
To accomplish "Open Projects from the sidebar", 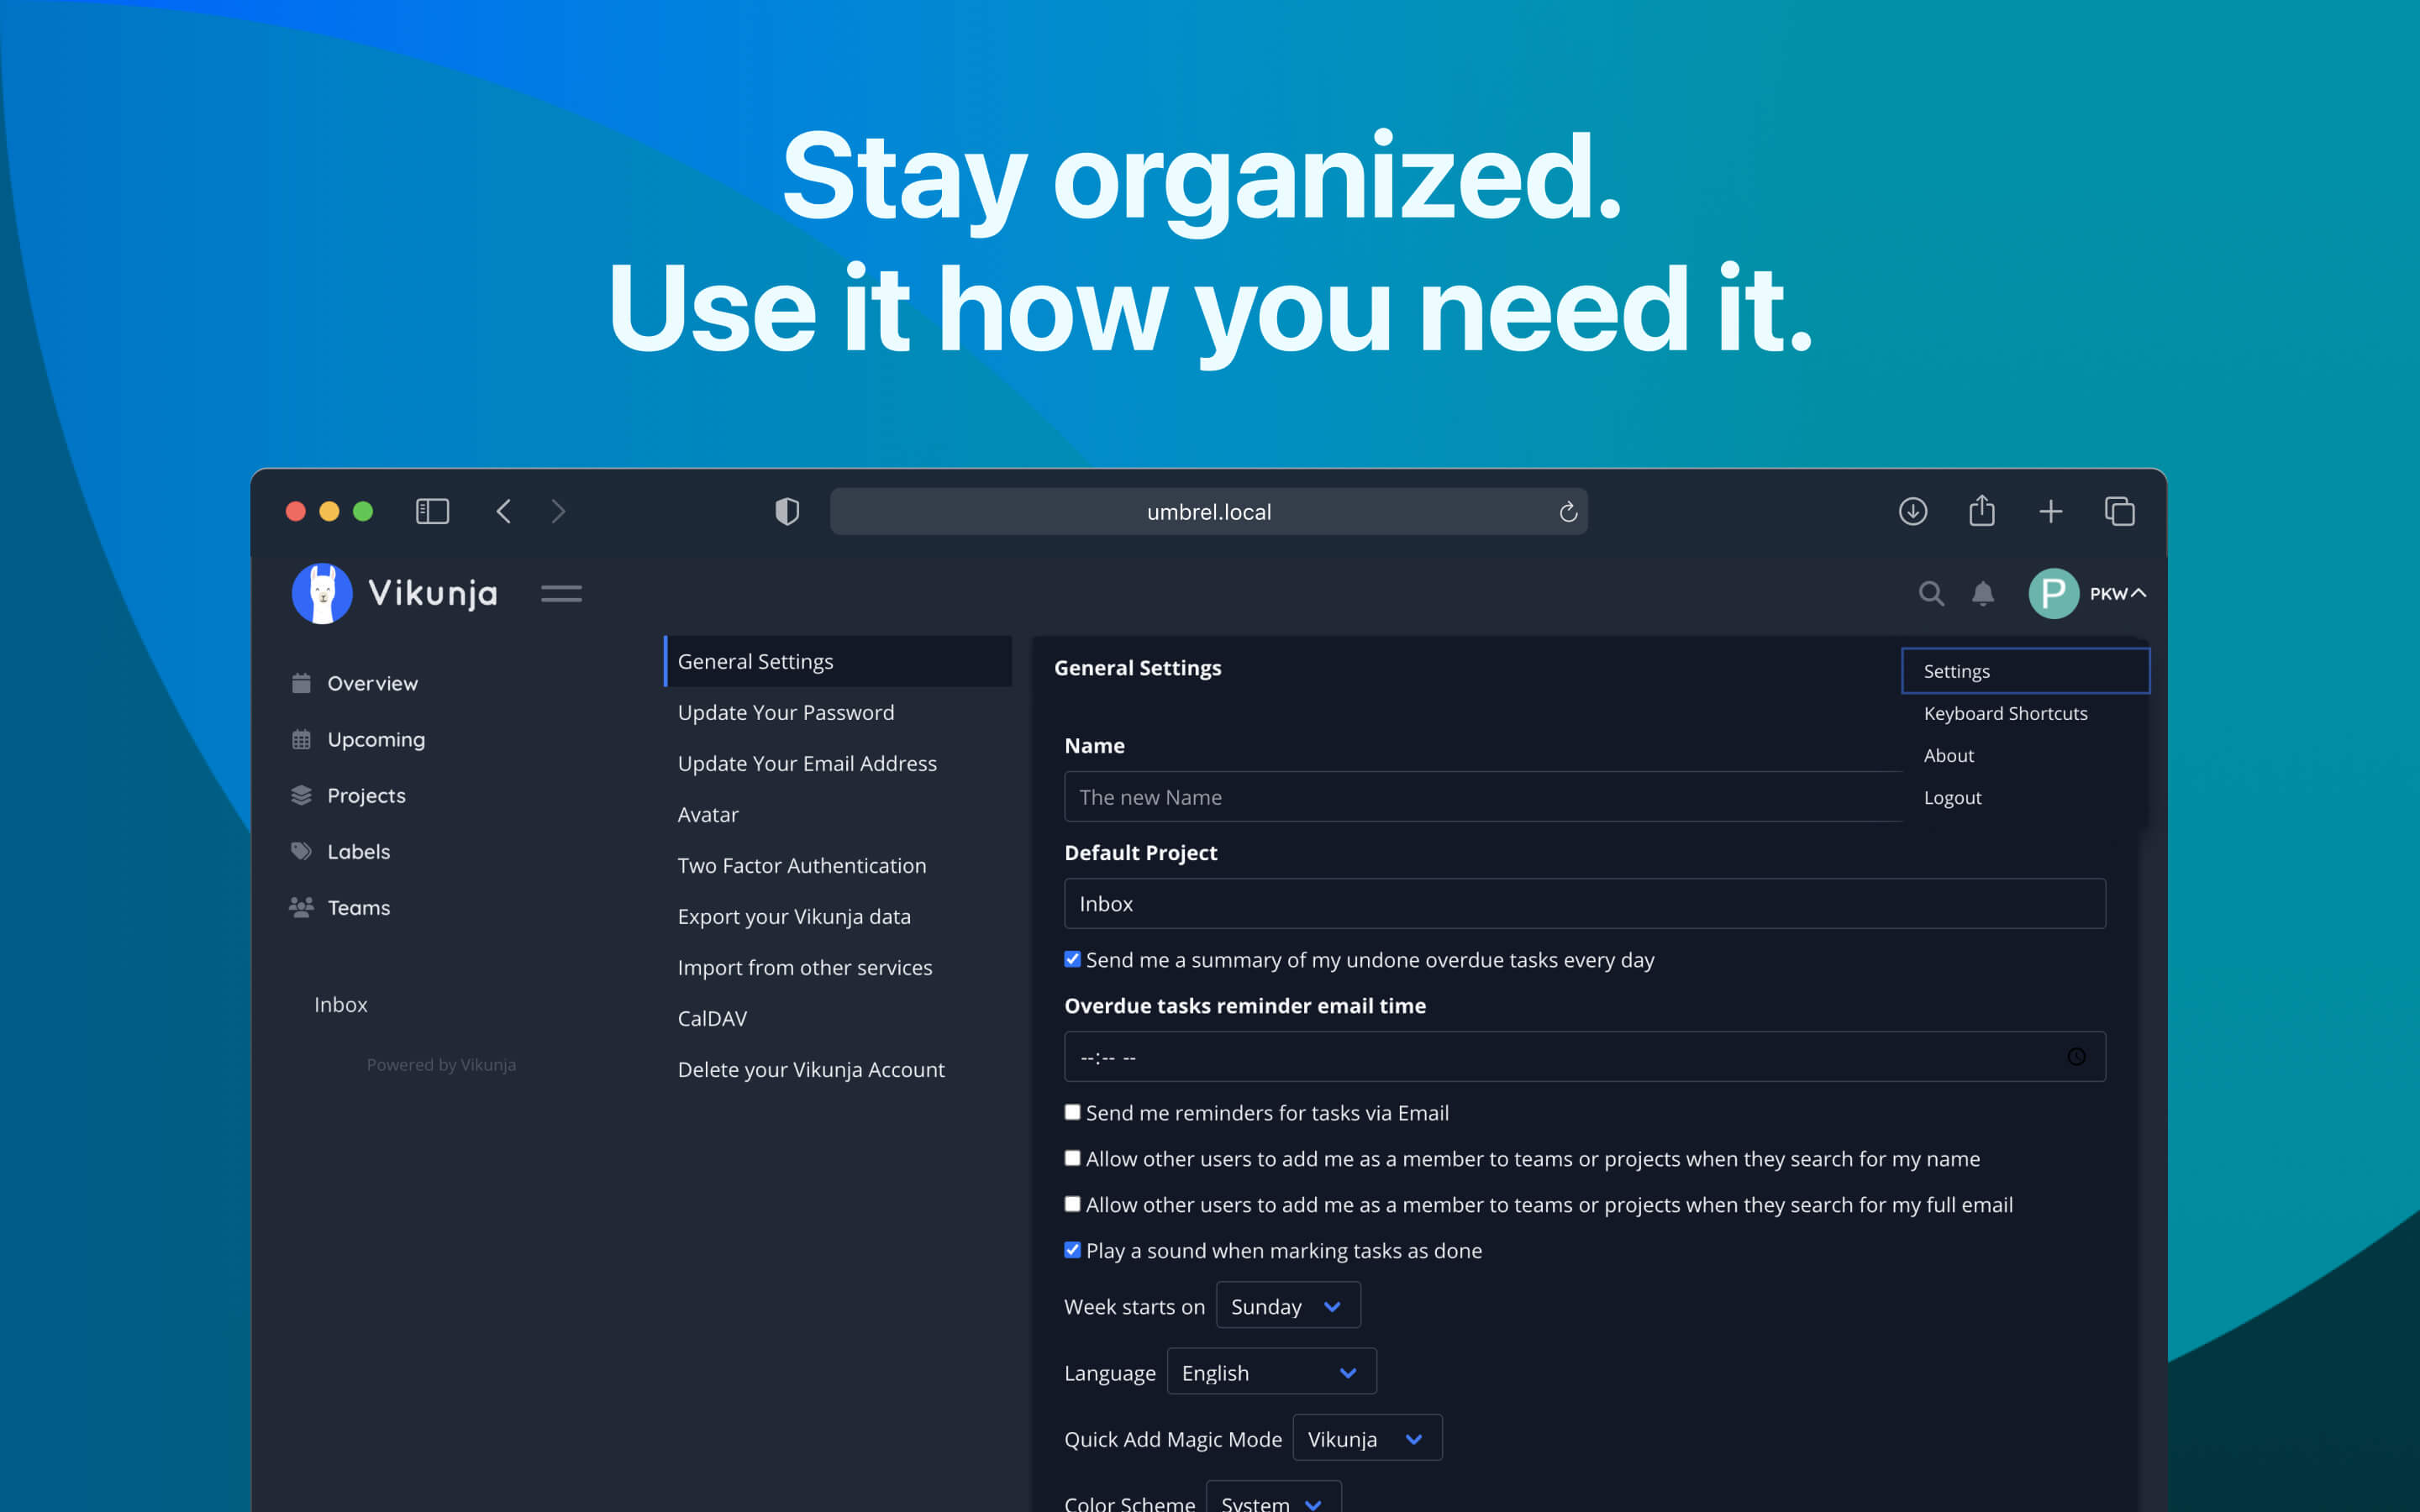I will pos(366,795).
